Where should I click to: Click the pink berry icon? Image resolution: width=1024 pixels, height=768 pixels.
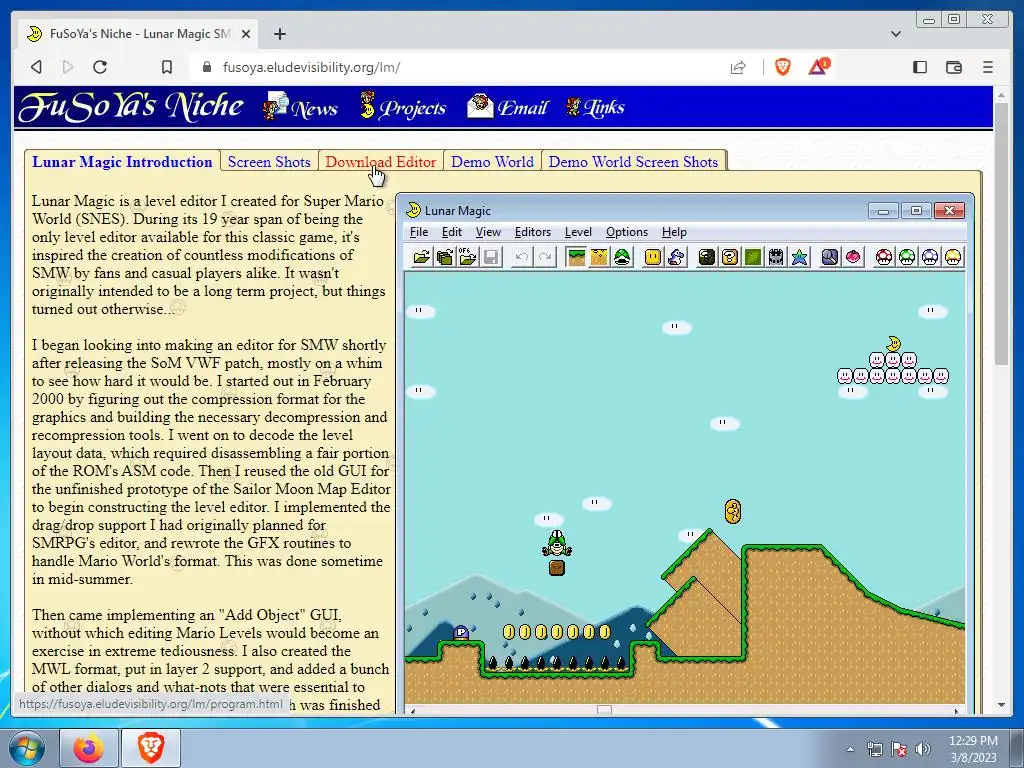point(853,257)
